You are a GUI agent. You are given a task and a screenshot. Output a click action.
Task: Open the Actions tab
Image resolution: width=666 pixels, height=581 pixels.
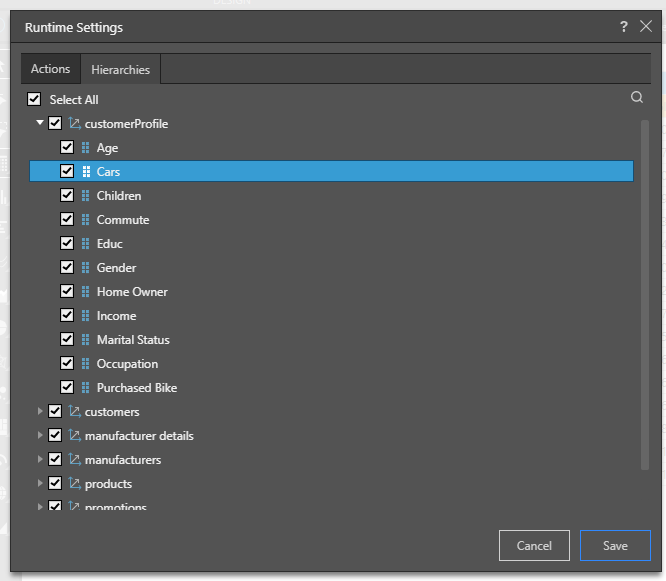click(x=50, y=69)
